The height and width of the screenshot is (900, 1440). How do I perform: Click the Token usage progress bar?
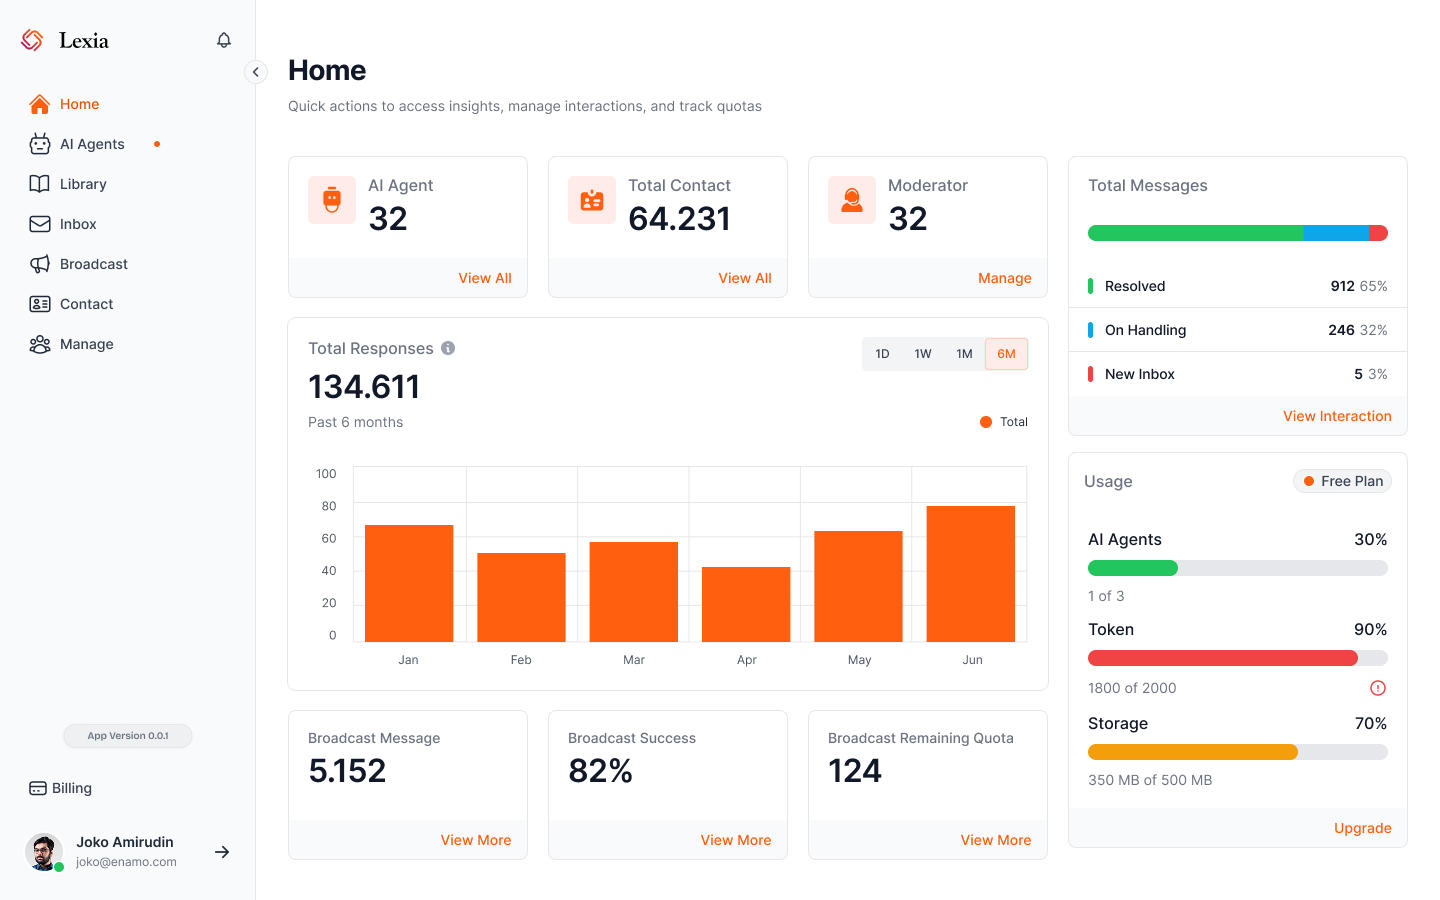tap(1237, 658)
